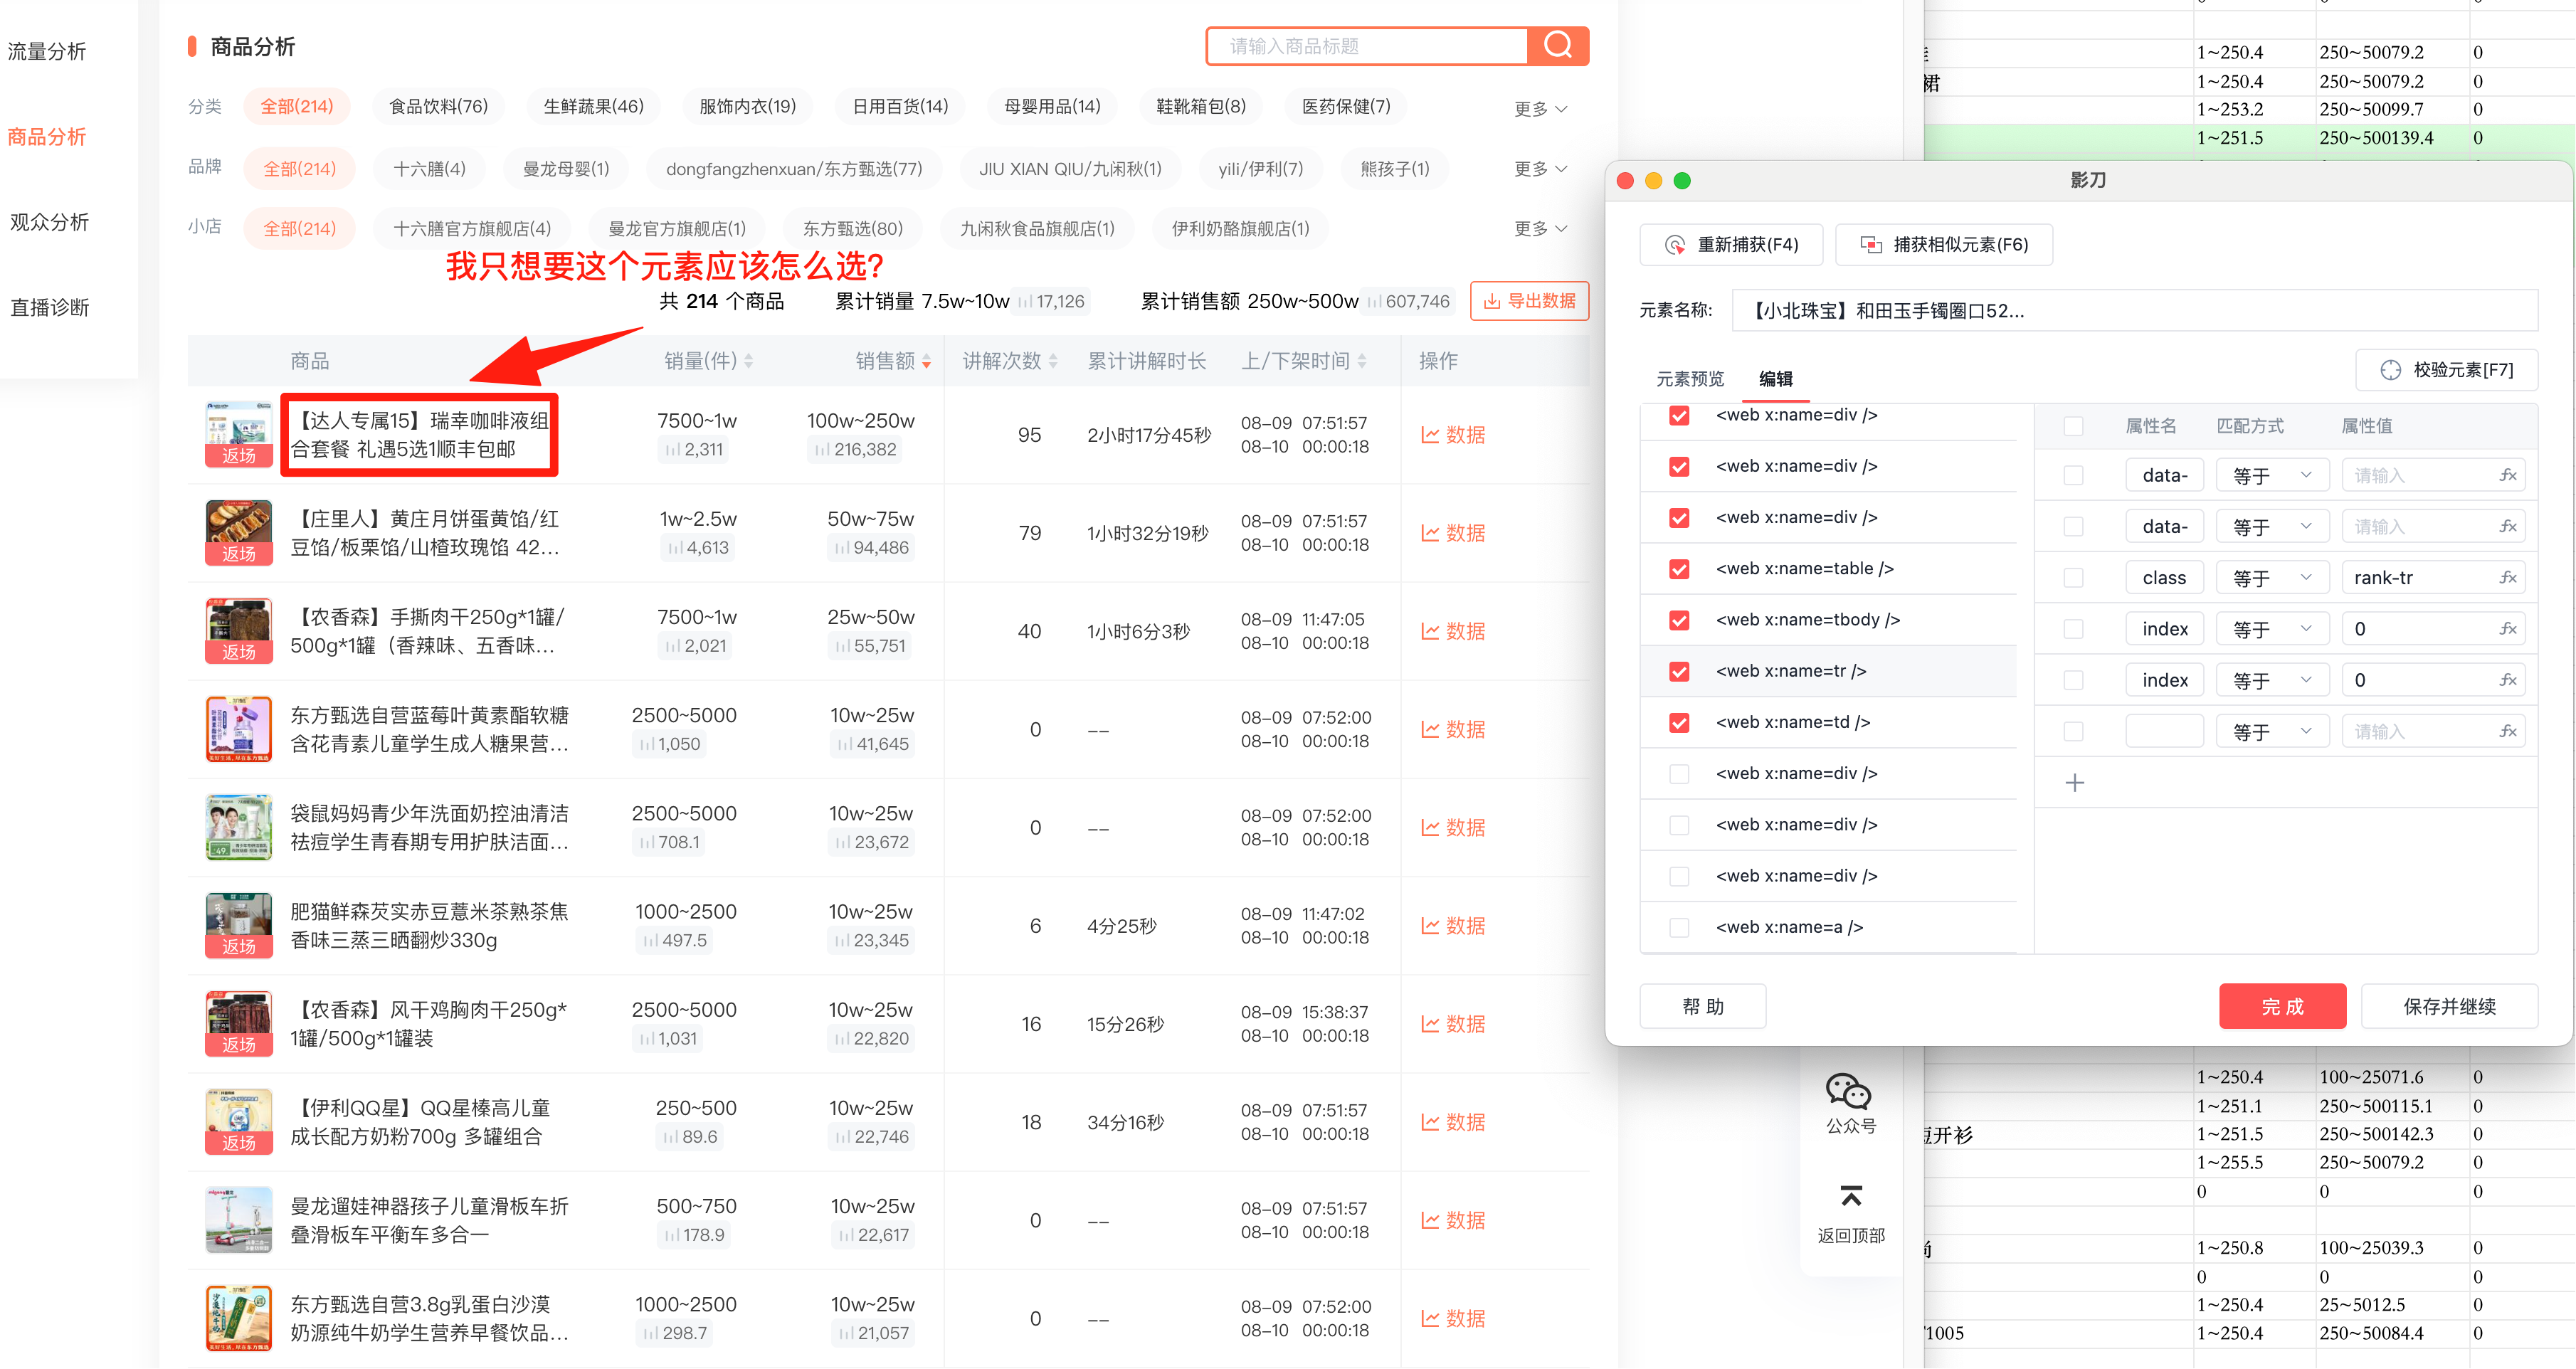Enable the class attribute checkbox
This screenshot has height=1369, width=2576.
[x=2073, y=578]
